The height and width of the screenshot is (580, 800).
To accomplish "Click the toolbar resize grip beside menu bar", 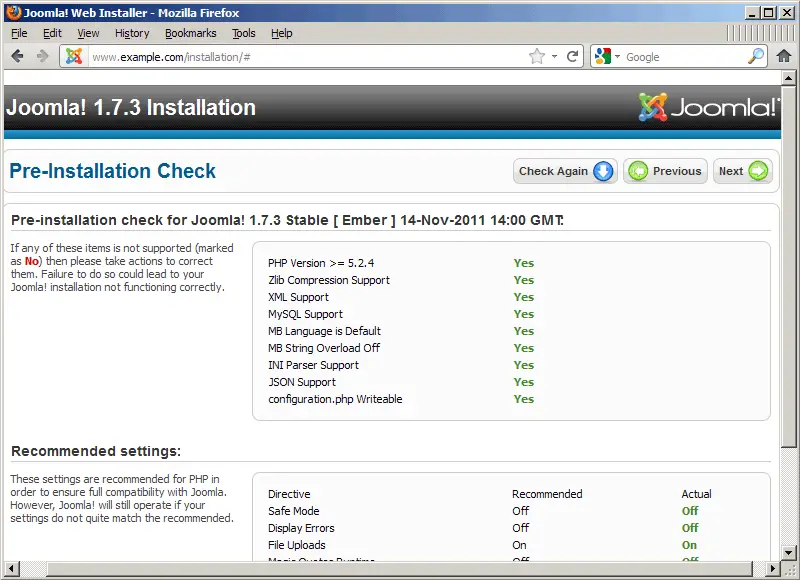I will (760, 33).
